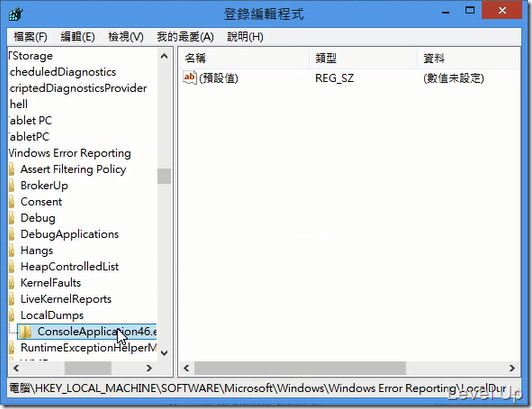Select the Shell key
The width and height of the screenshot is (532, 409).
(18, 104)
